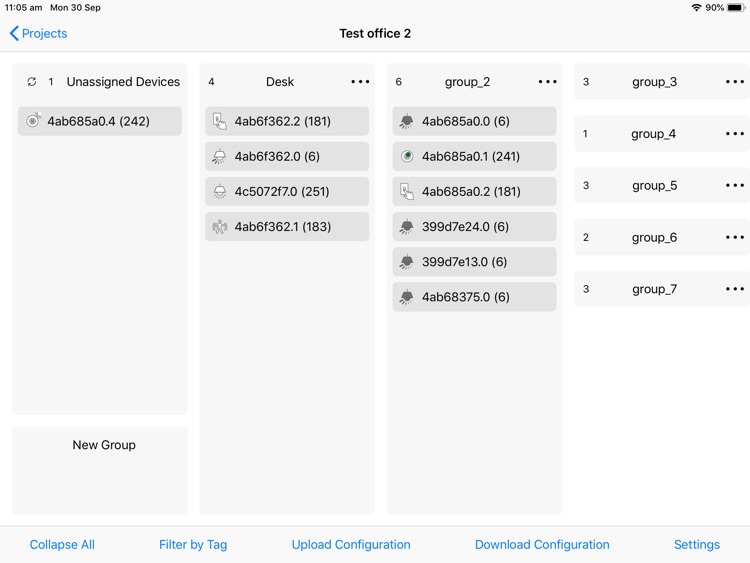Image resolution: width=750 pixels, height=563 pixels.
Task: Tap the lamp icon of 4c5072f7.0 (251)
Action: (220, 191)
